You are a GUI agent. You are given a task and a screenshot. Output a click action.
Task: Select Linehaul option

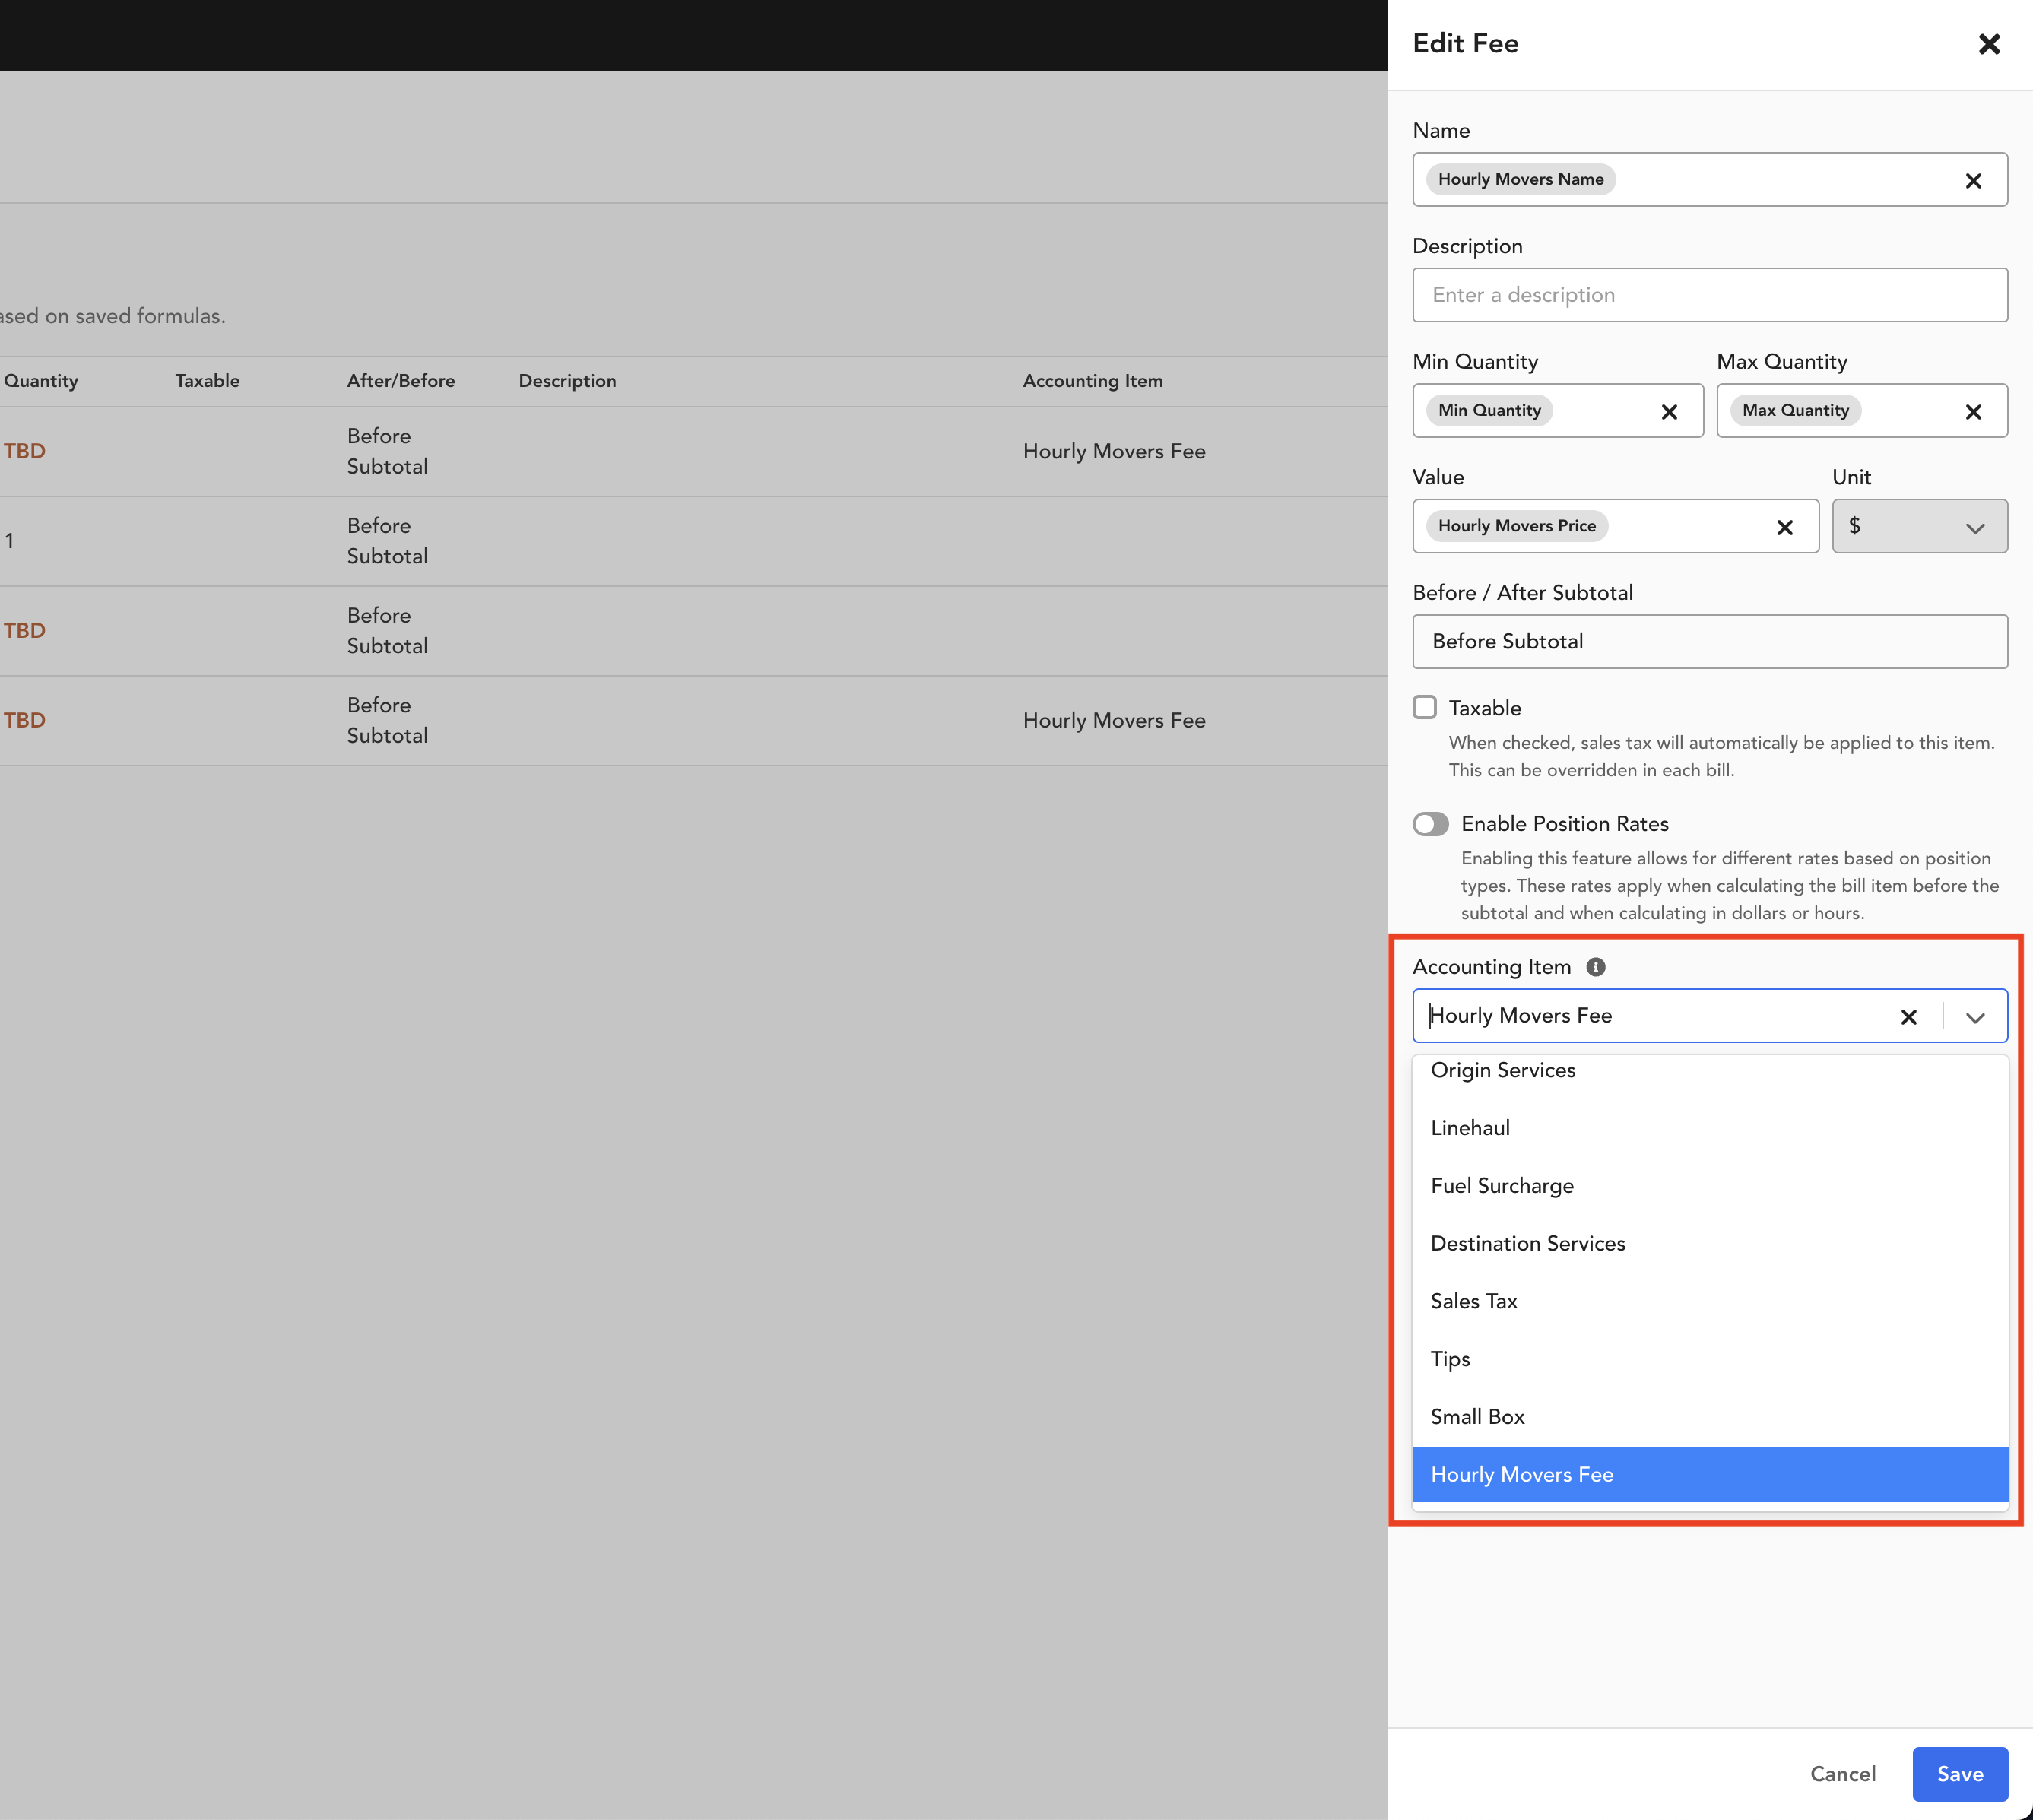(x=1709, y=1128)
